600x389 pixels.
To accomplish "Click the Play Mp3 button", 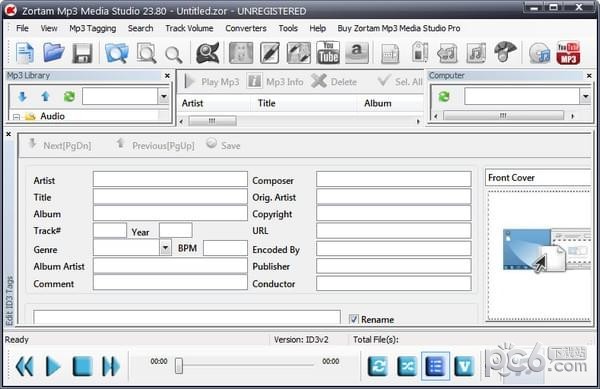I will [212, 81].
